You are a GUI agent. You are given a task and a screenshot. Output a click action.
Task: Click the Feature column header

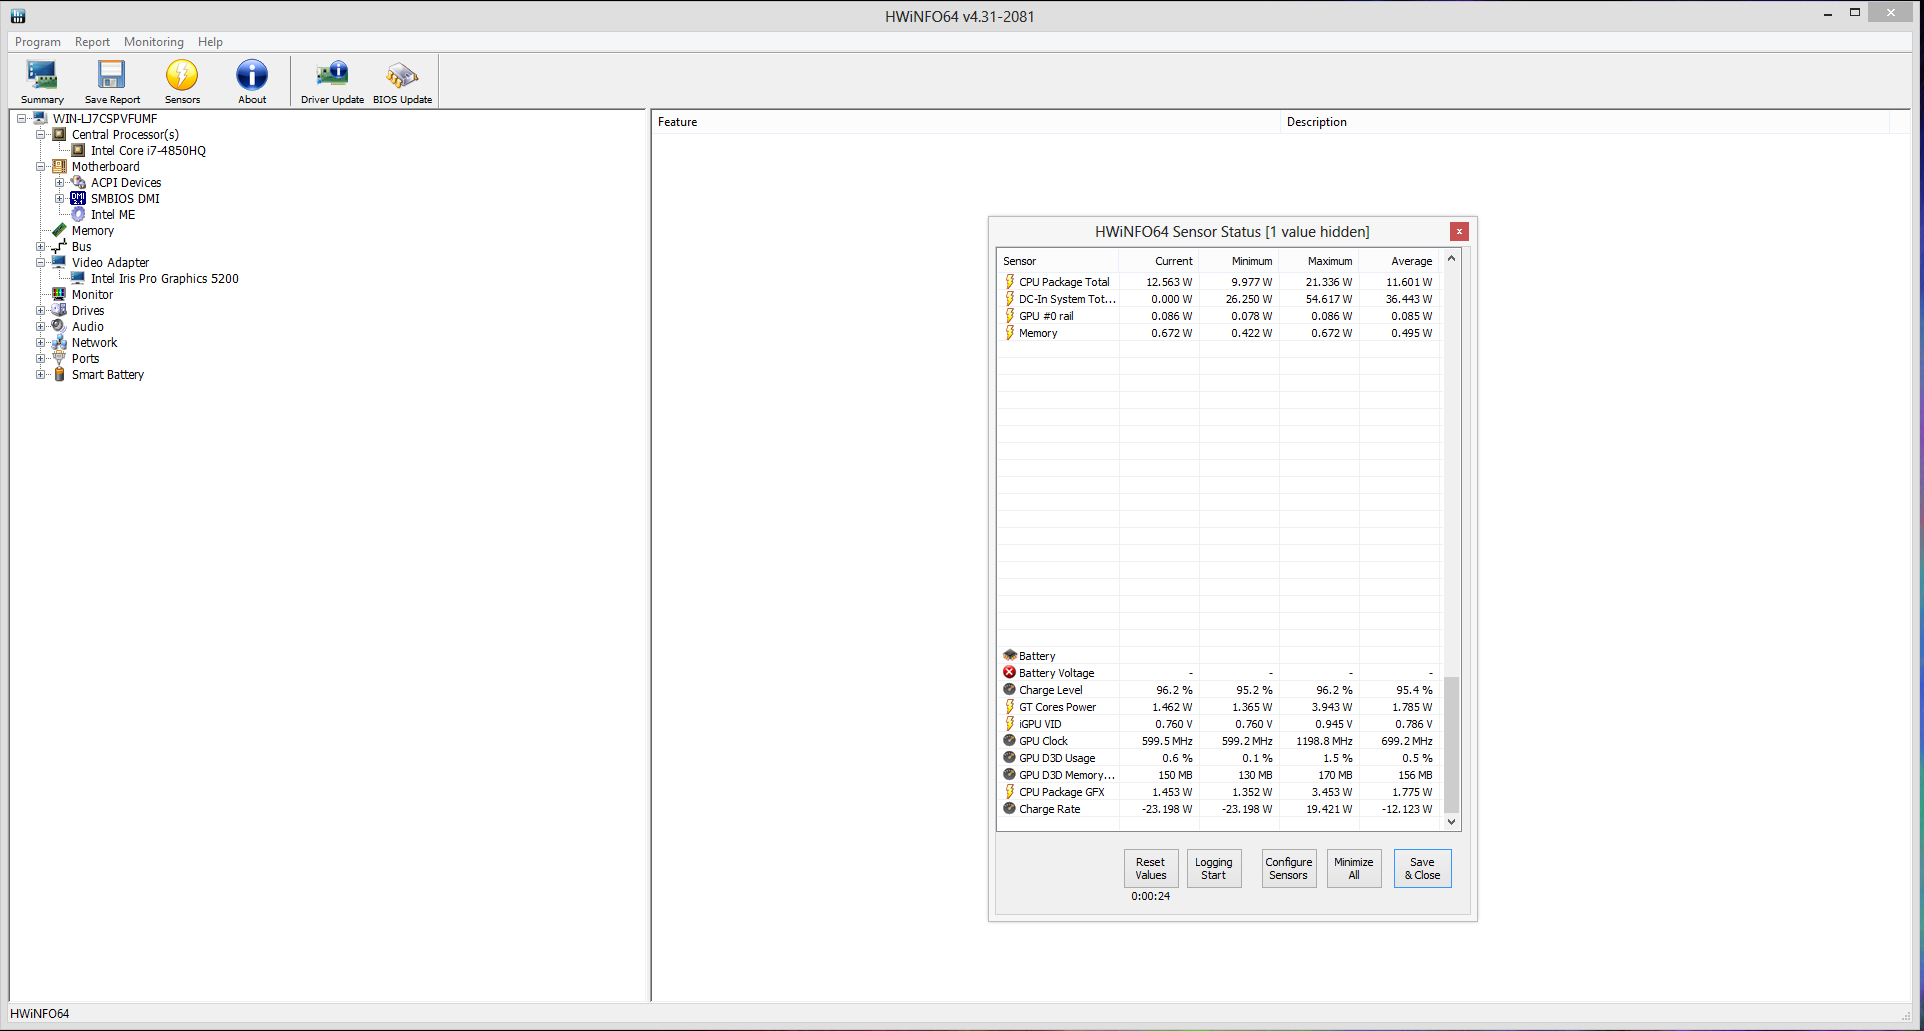click(x=967, y=122)
